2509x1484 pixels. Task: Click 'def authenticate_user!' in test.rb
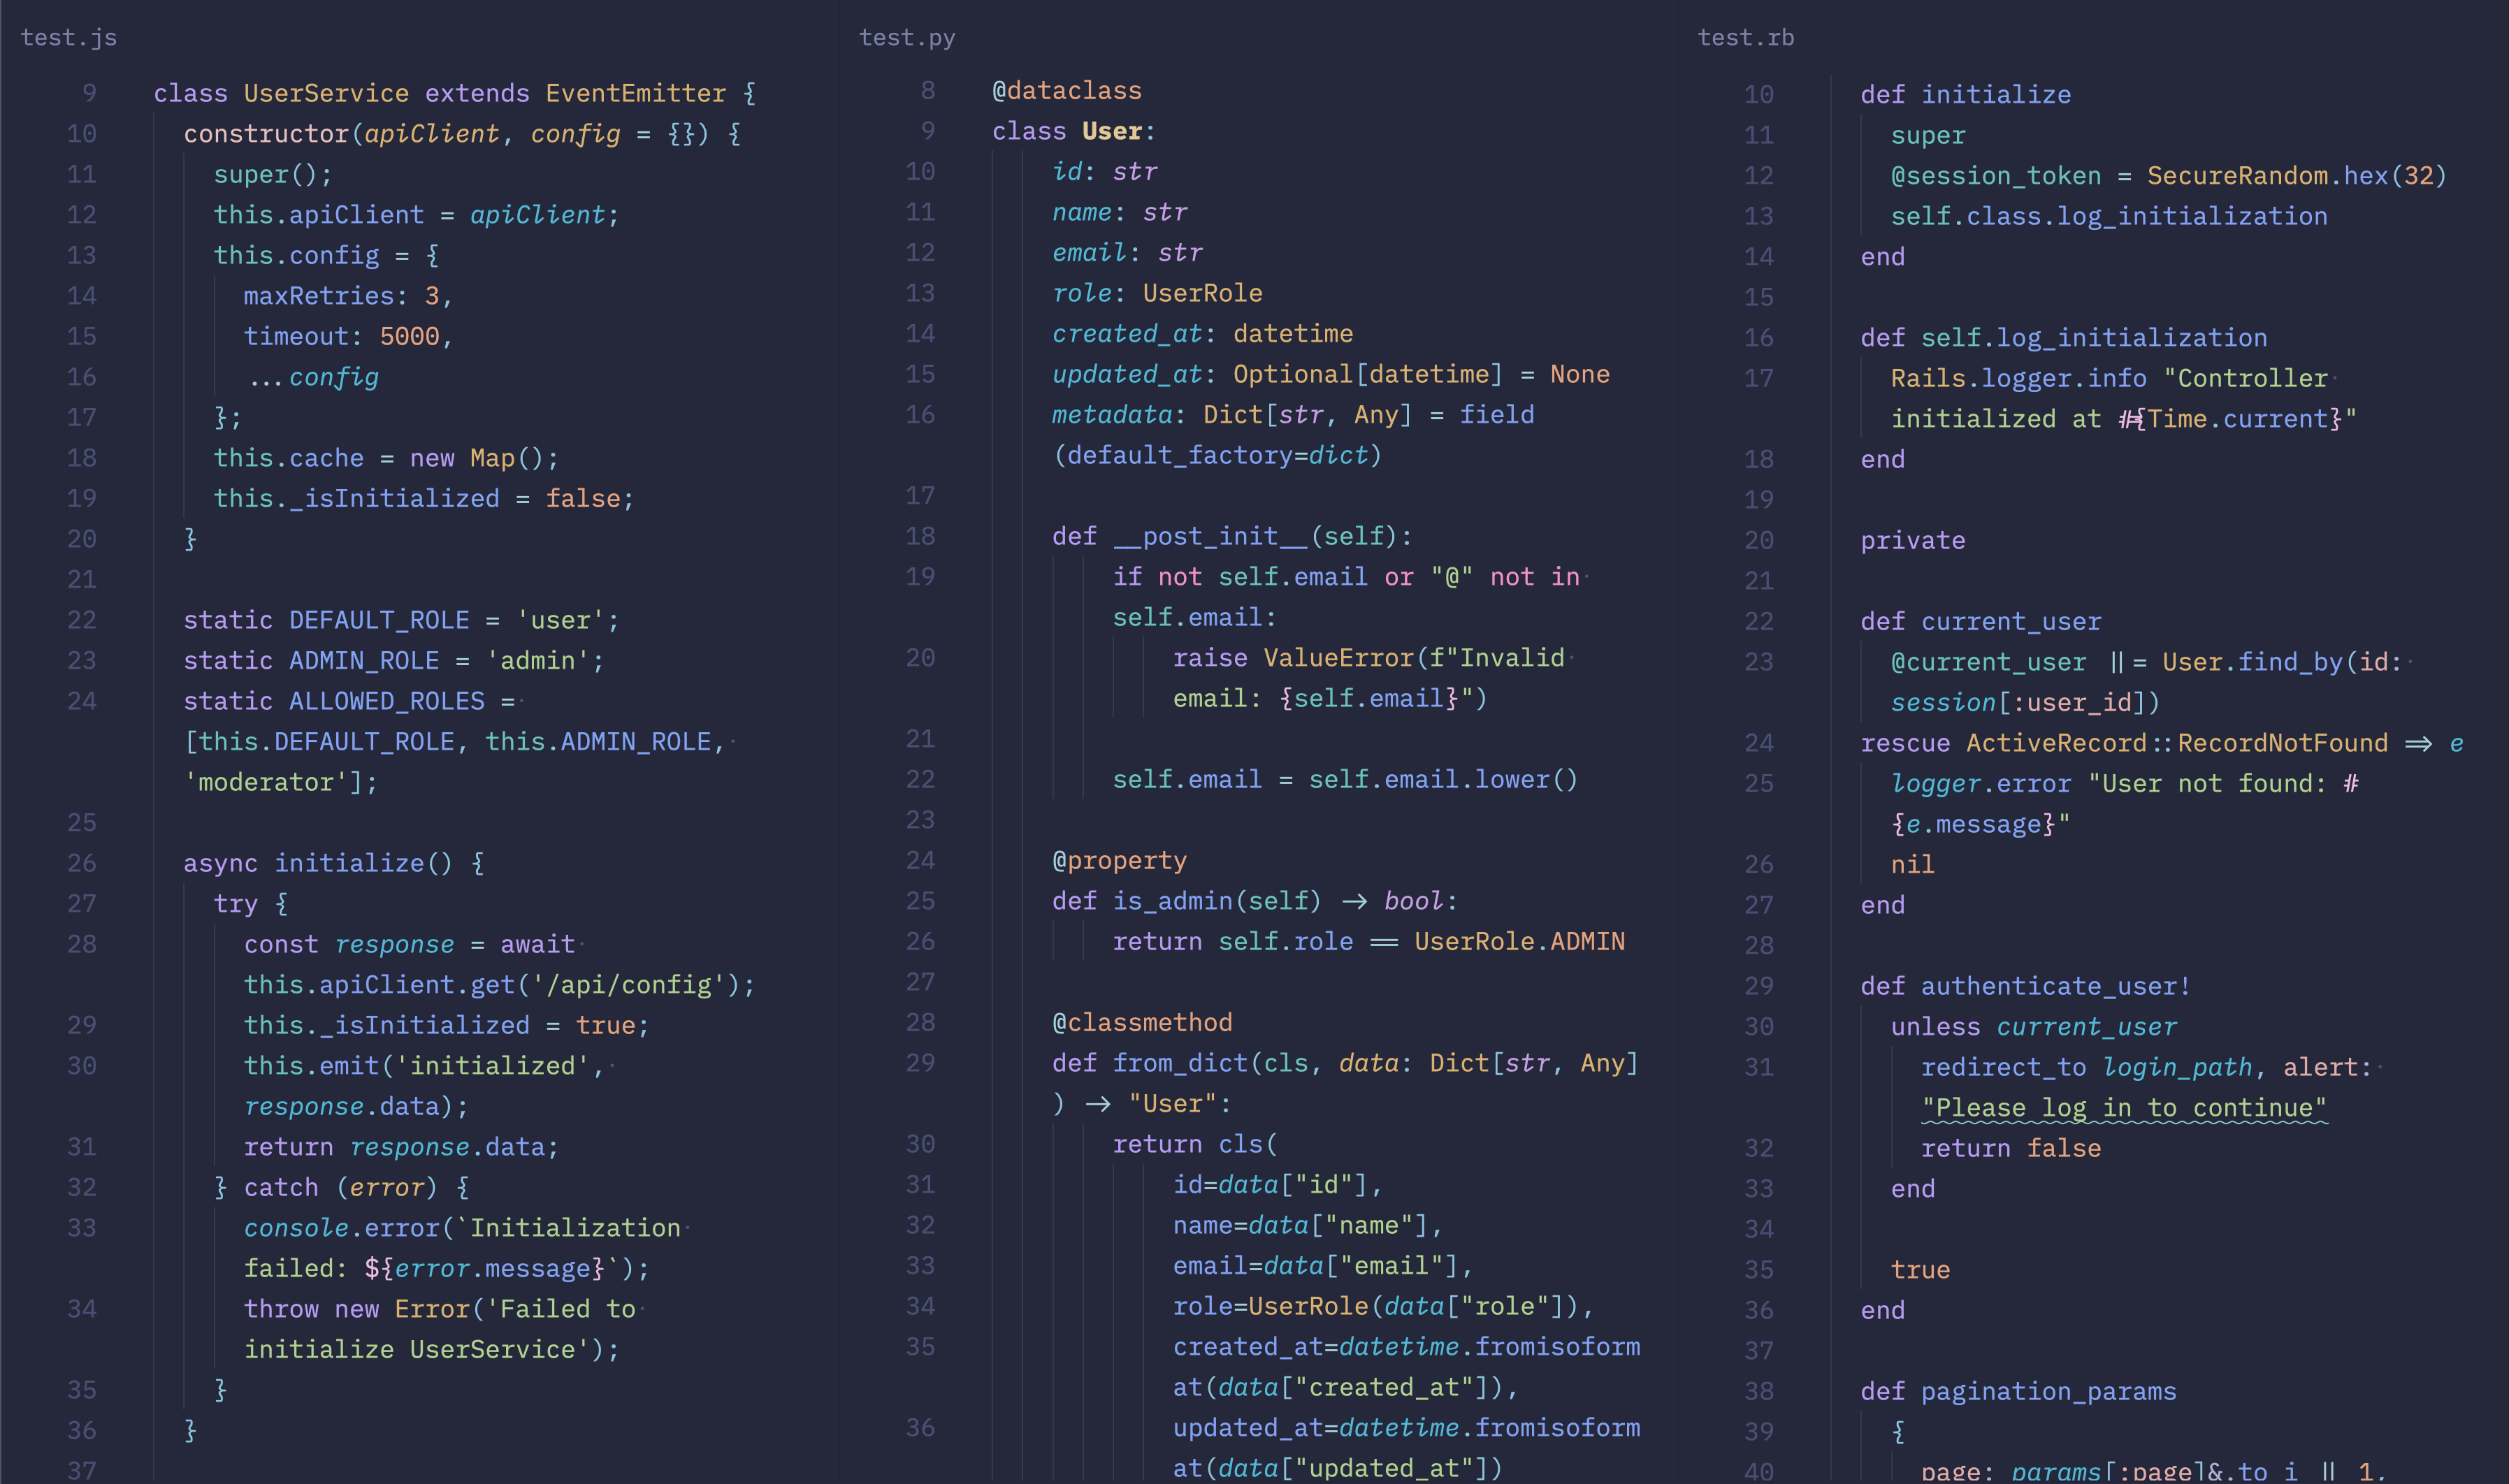coord(2026,986)
